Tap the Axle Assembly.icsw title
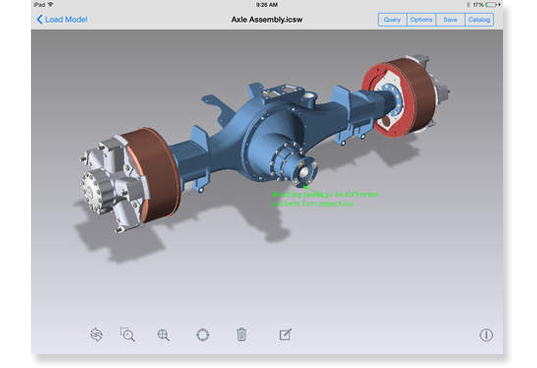 267,20
